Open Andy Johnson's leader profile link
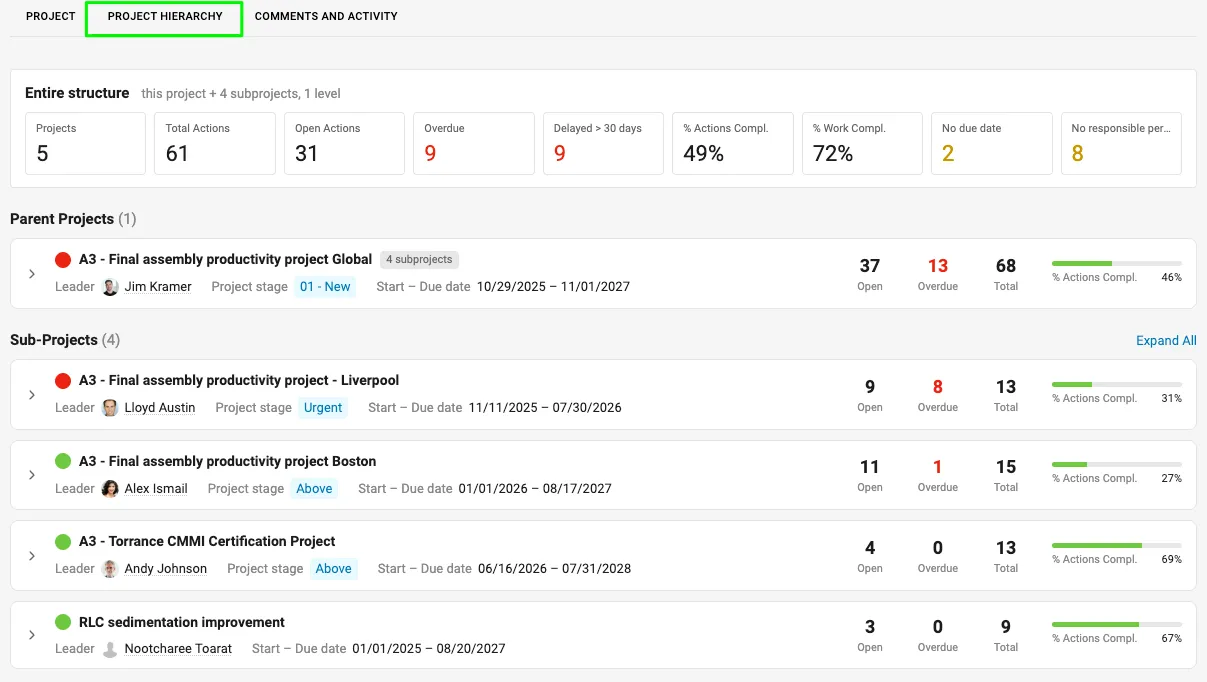Viewport: 1207px width, 682px height. coord(166,569)
